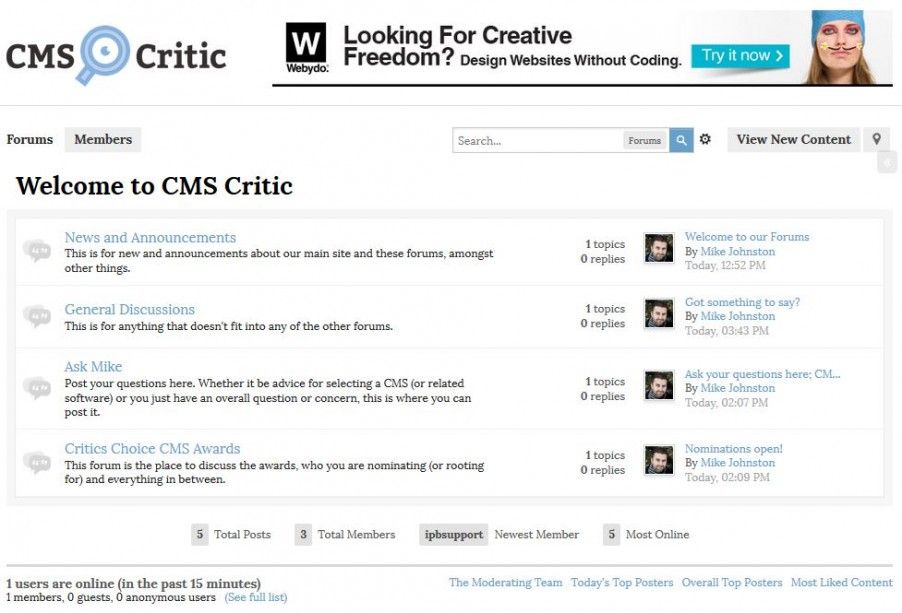
Task: Click Today, 03:43 PM timestamp
Action: click(727, 331)
